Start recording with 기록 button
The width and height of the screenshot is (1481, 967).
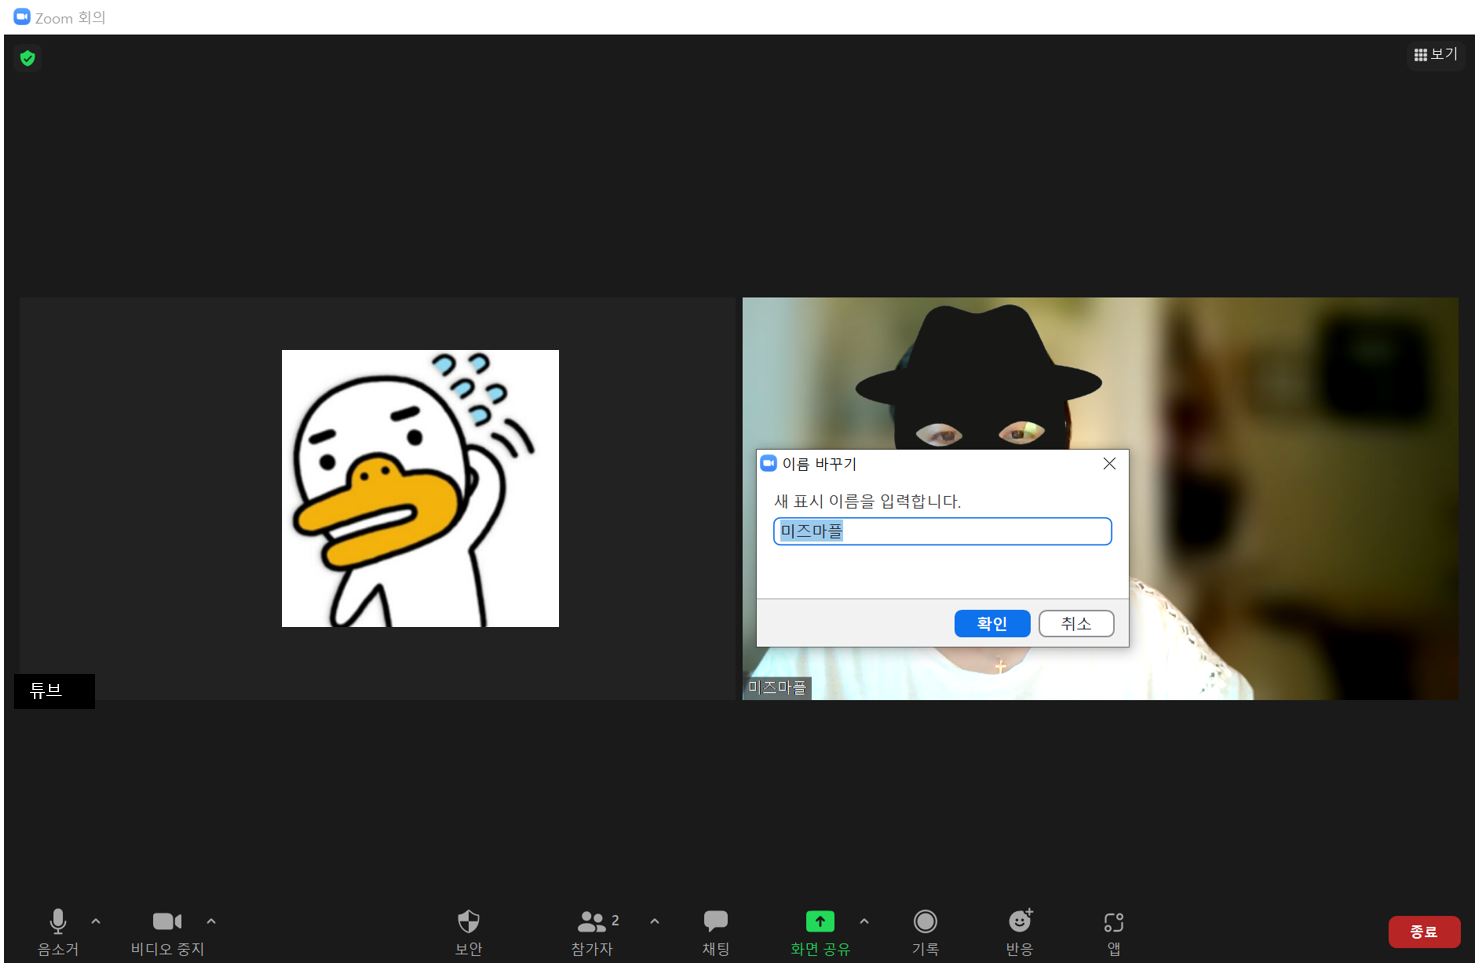[925, 932]
